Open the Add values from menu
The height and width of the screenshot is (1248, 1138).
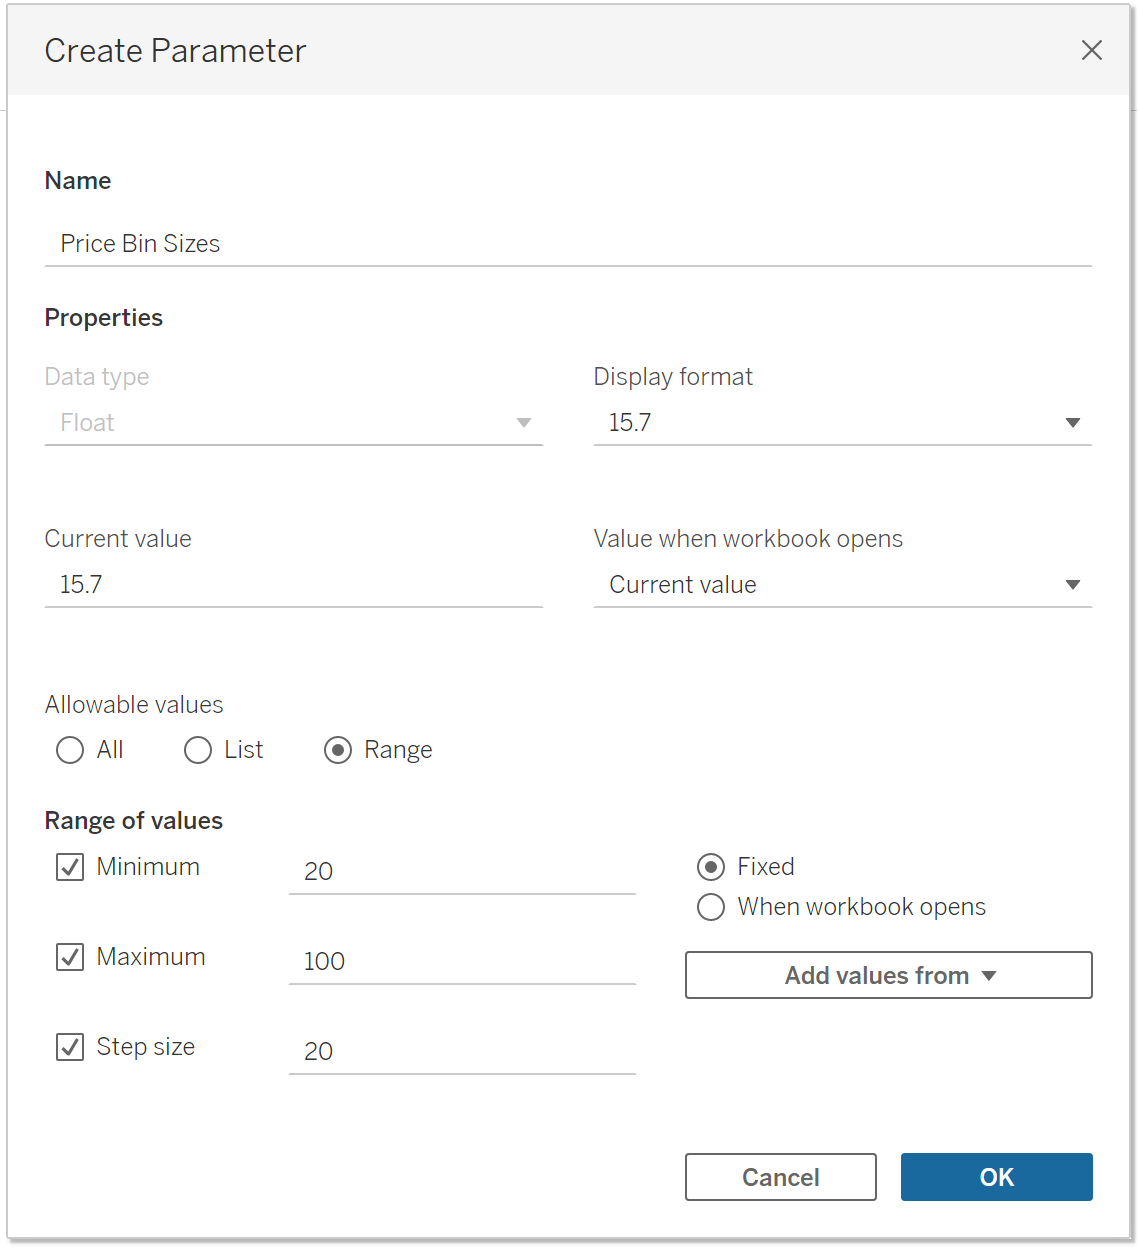pos(888,975)
